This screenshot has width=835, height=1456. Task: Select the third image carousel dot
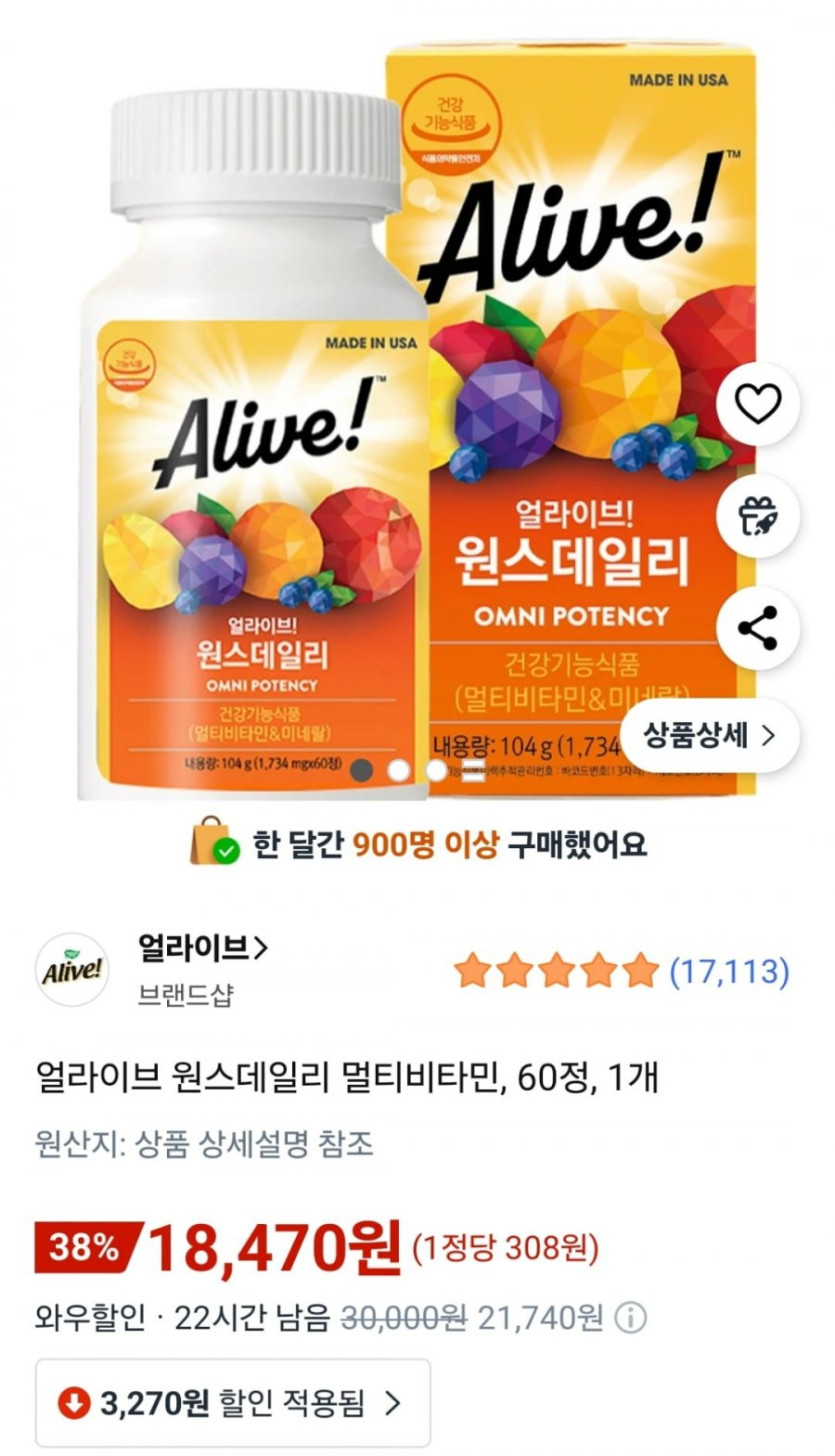(436, 770)
